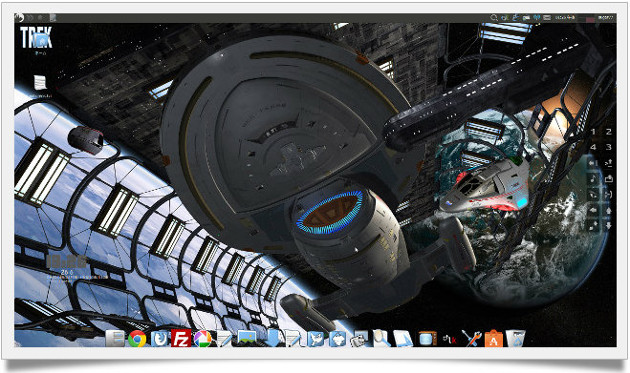Switch to workspace 2 in the side widget
Screen dimensions: 630x373
[608, 132]
